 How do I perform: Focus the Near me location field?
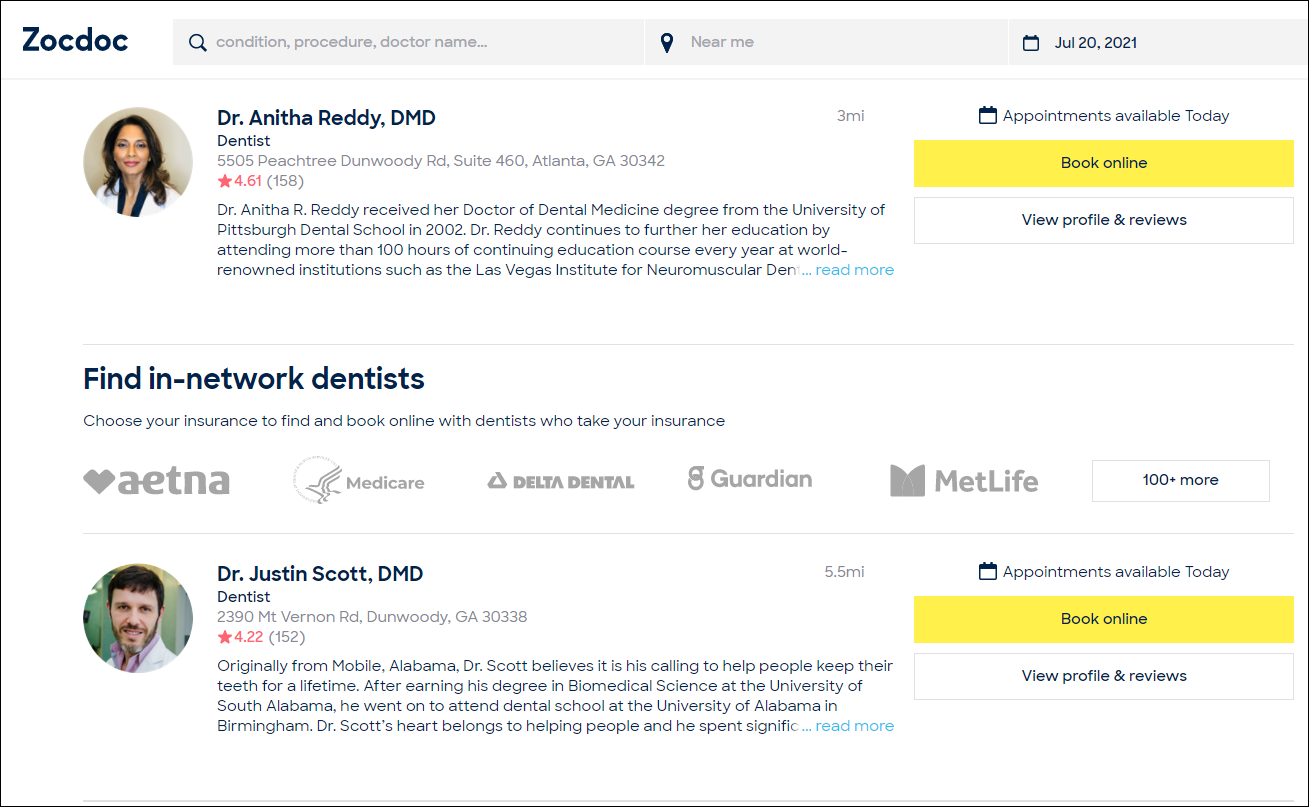point(826,42)
